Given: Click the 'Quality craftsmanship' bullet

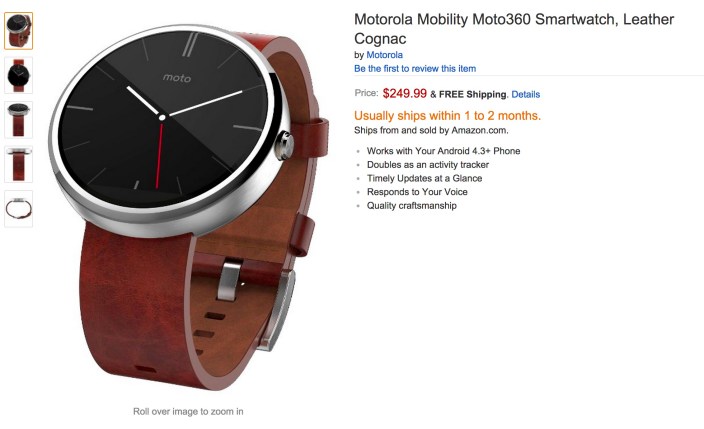Looking at the screenshot, I should (412, 206).
